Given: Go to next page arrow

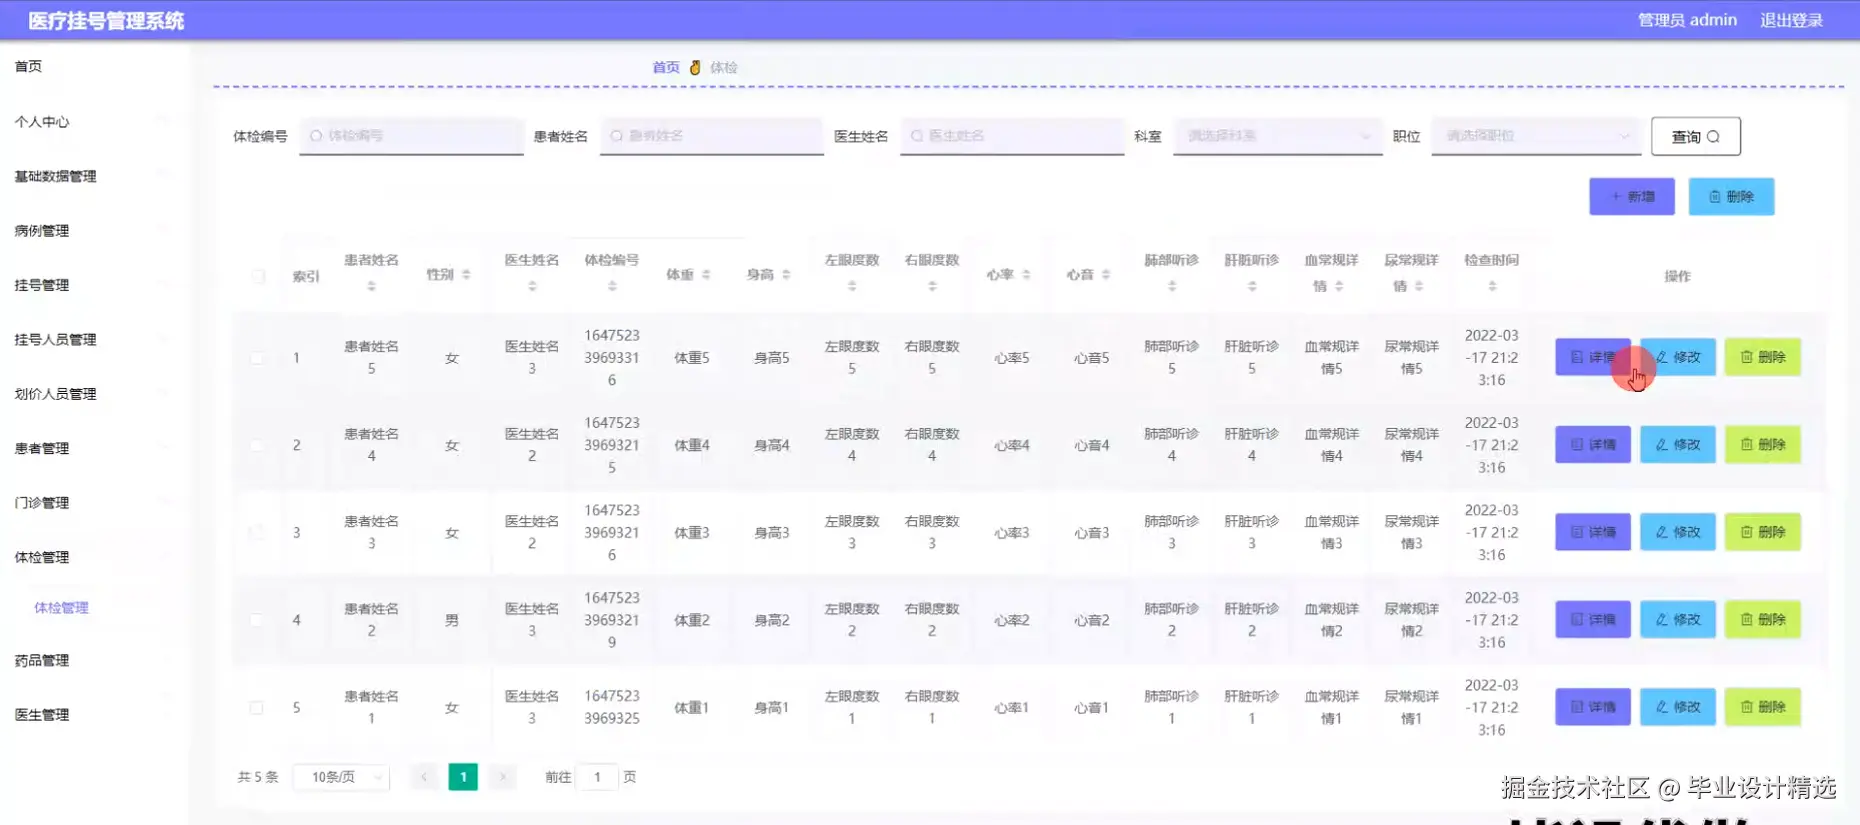Looking at the screenshot, I should pos(502,777).
